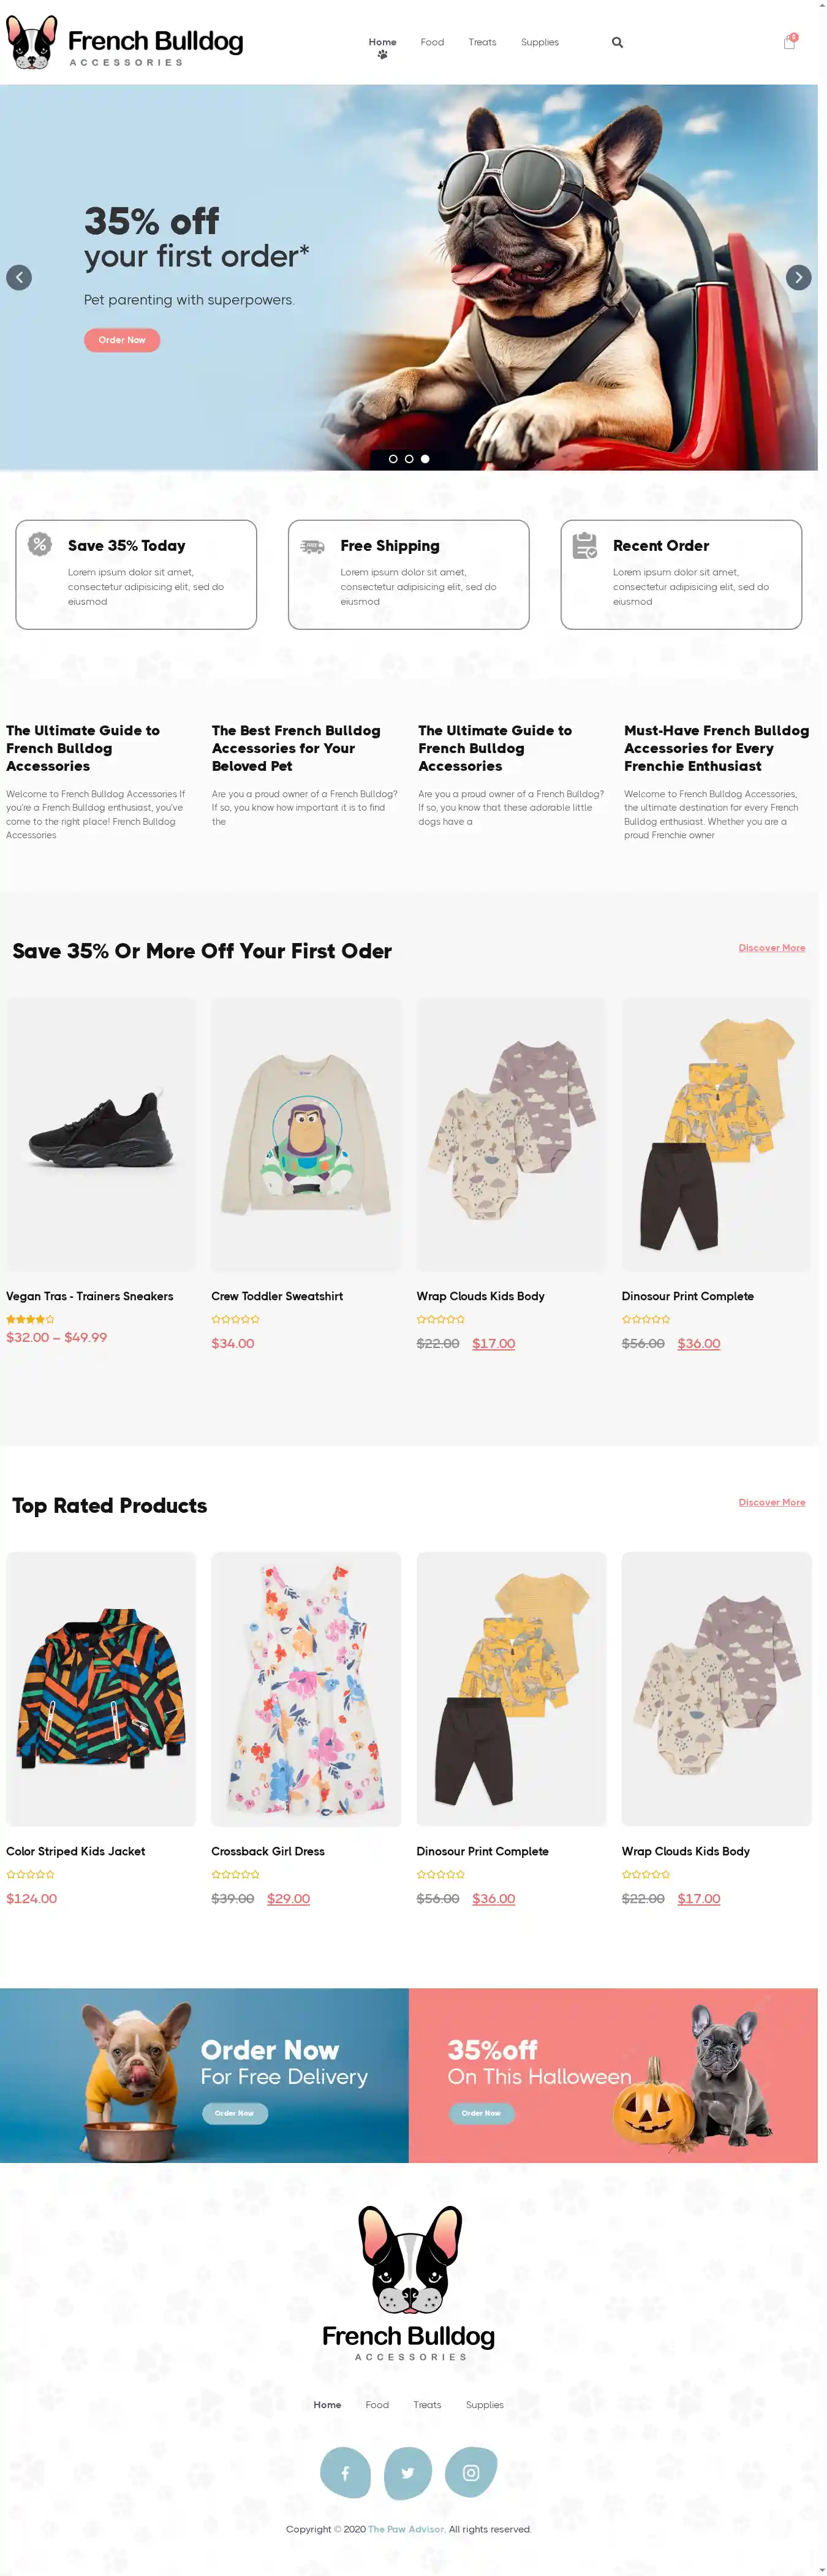Select the third slider pagination dot
This screenshot has width=827, height=2576.
click(425, 459)
